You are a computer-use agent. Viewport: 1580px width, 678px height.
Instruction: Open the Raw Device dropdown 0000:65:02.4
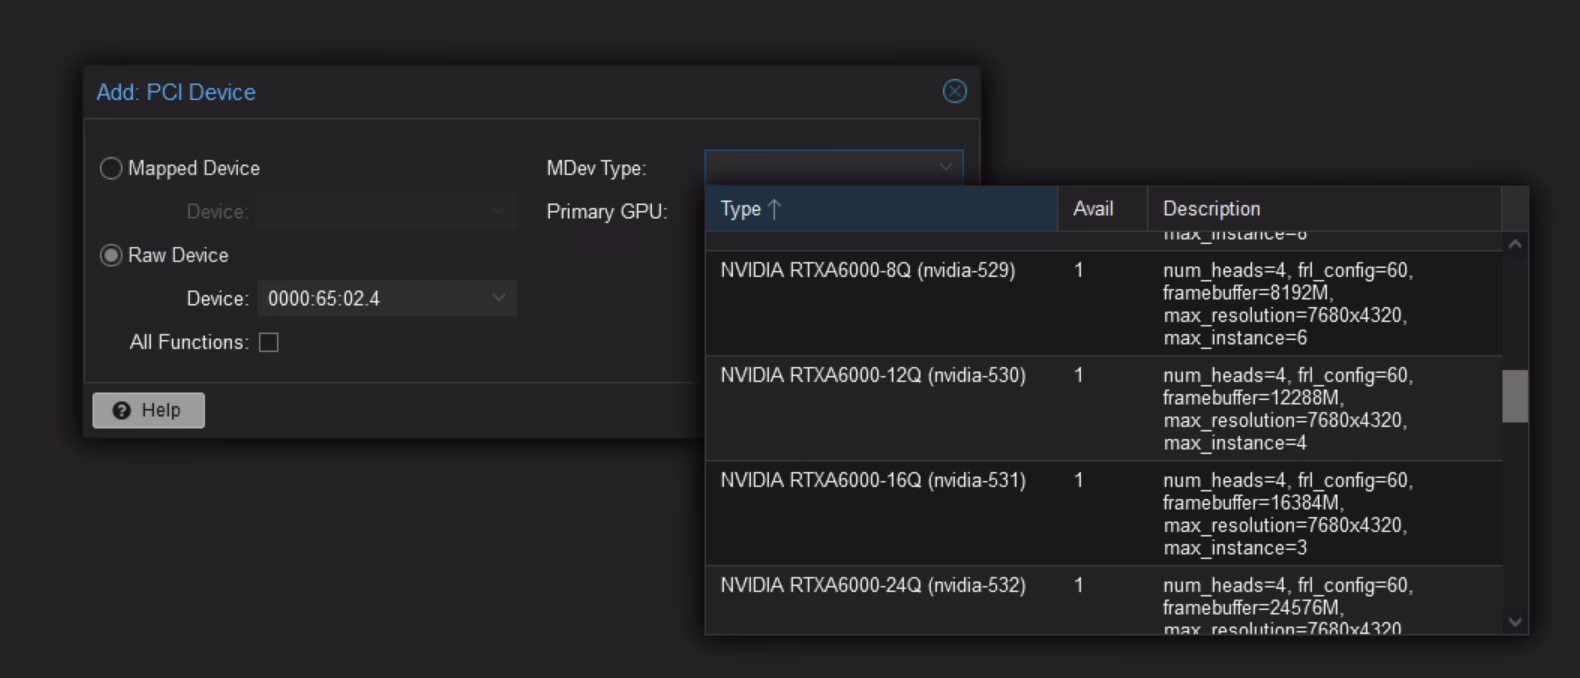pyautogui.click(x=386, y=298)
